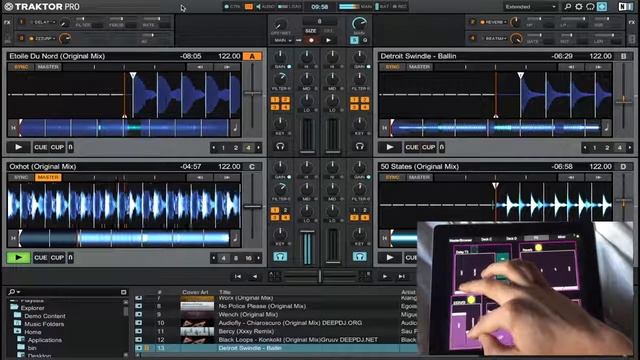Open Preferences with the gear icon
Screen dimensions: 640x360
(x=579, y=7)
